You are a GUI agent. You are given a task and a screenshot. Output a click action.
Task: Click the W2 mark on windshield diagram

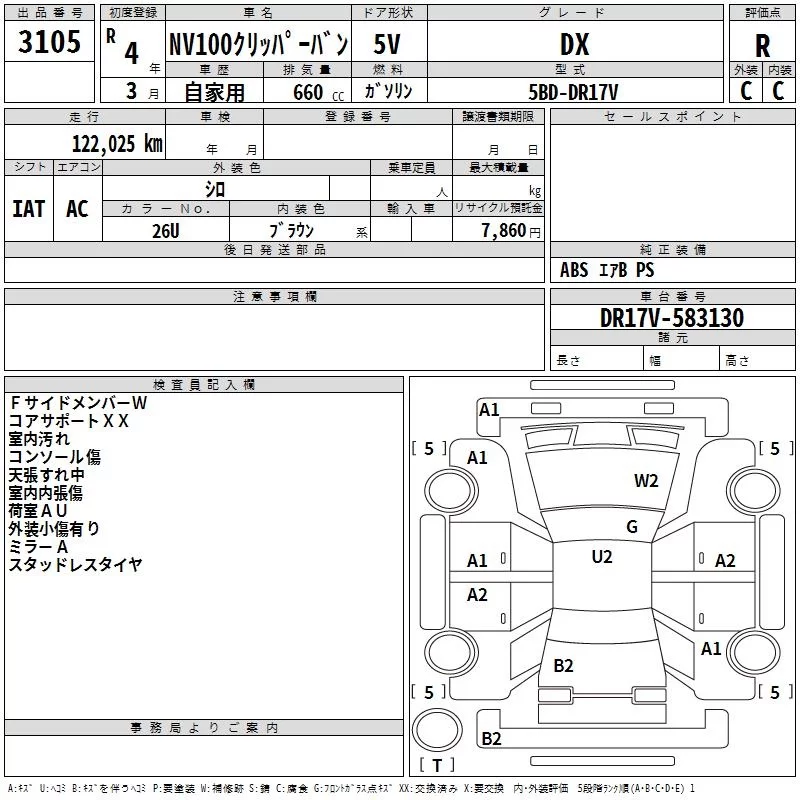[x=646, y=480]
